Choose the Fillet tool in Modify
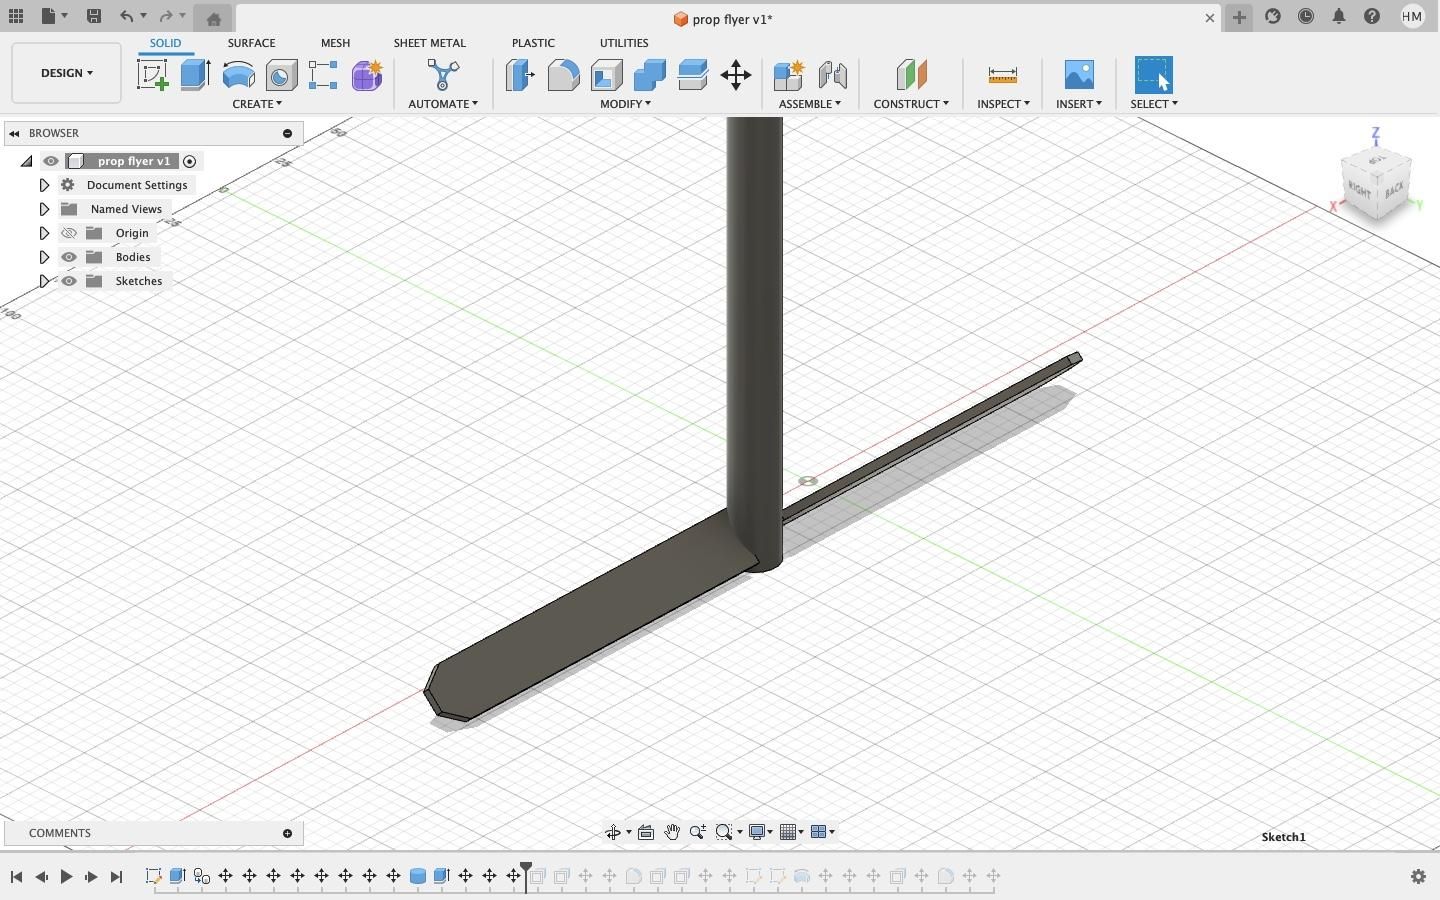Viewport: 1440px width, 900px height. [x=563, y=75]
